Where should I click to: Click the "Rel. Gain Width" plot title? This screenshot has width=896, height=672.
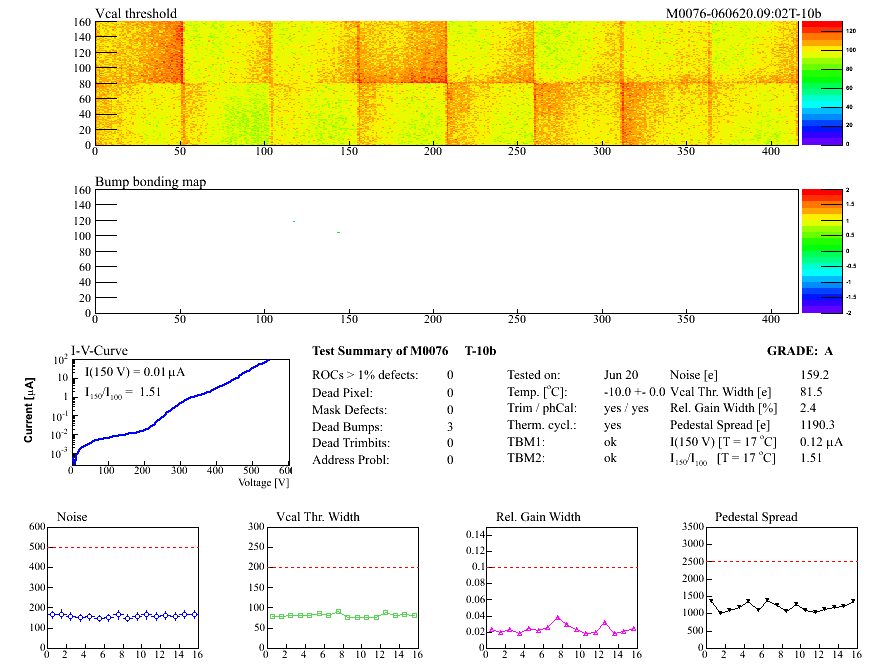click(x=538, y=517)
